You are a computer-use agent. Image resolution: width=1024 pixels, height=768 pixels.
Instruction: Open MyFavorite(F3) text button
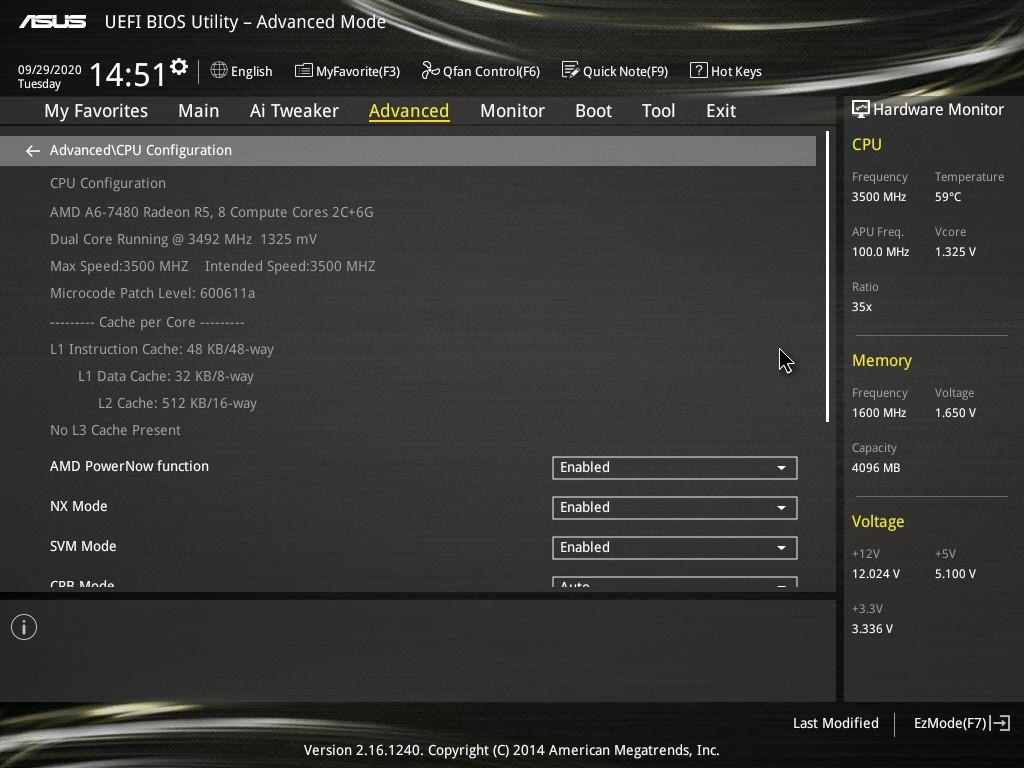pos(358,71)
